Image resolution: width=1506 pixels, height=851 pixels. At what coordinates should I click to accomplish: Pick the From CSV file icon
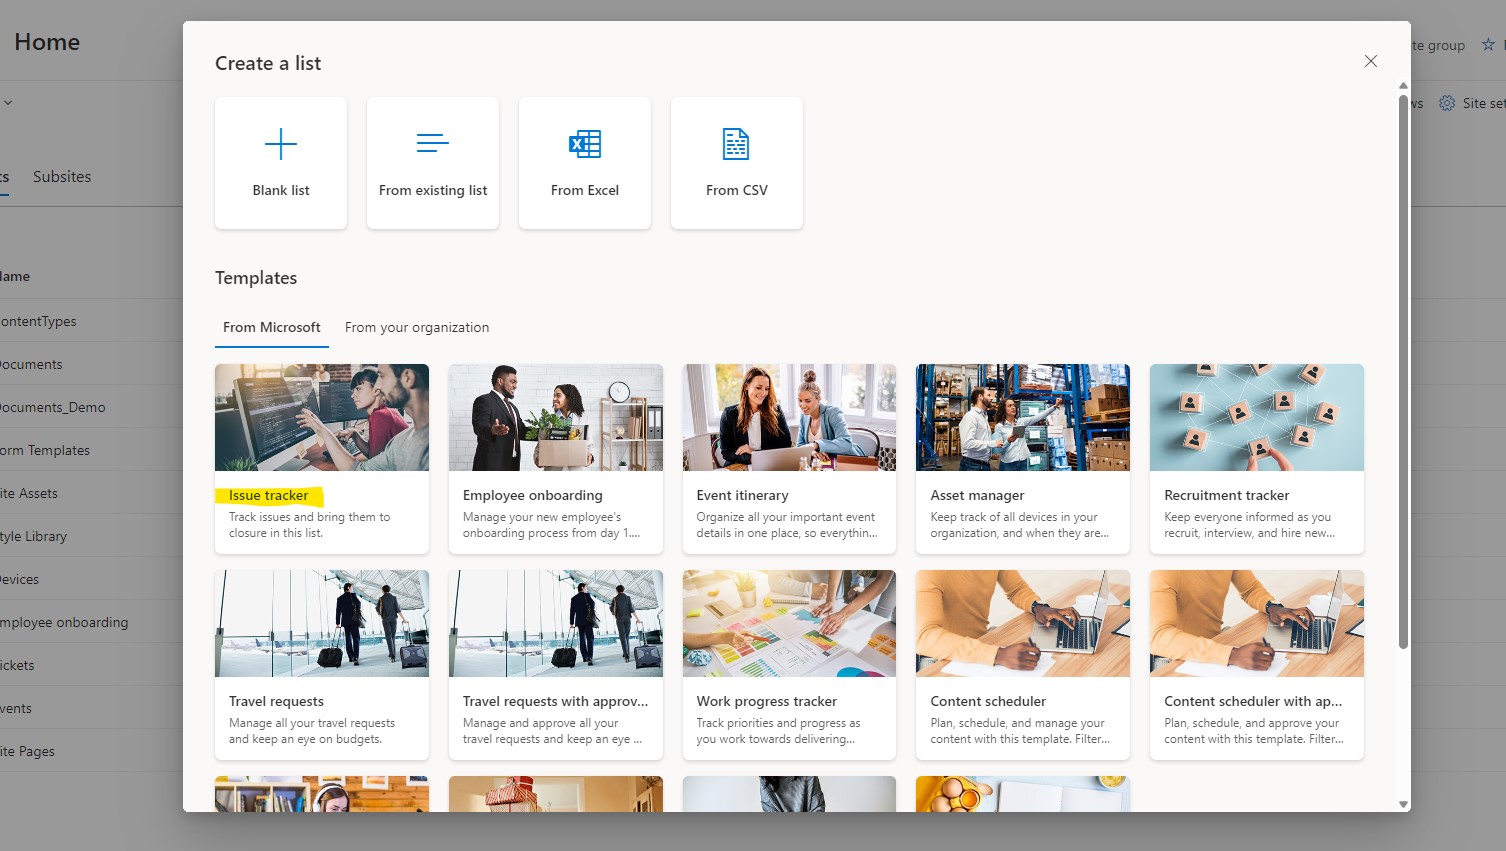coord(736,144)
